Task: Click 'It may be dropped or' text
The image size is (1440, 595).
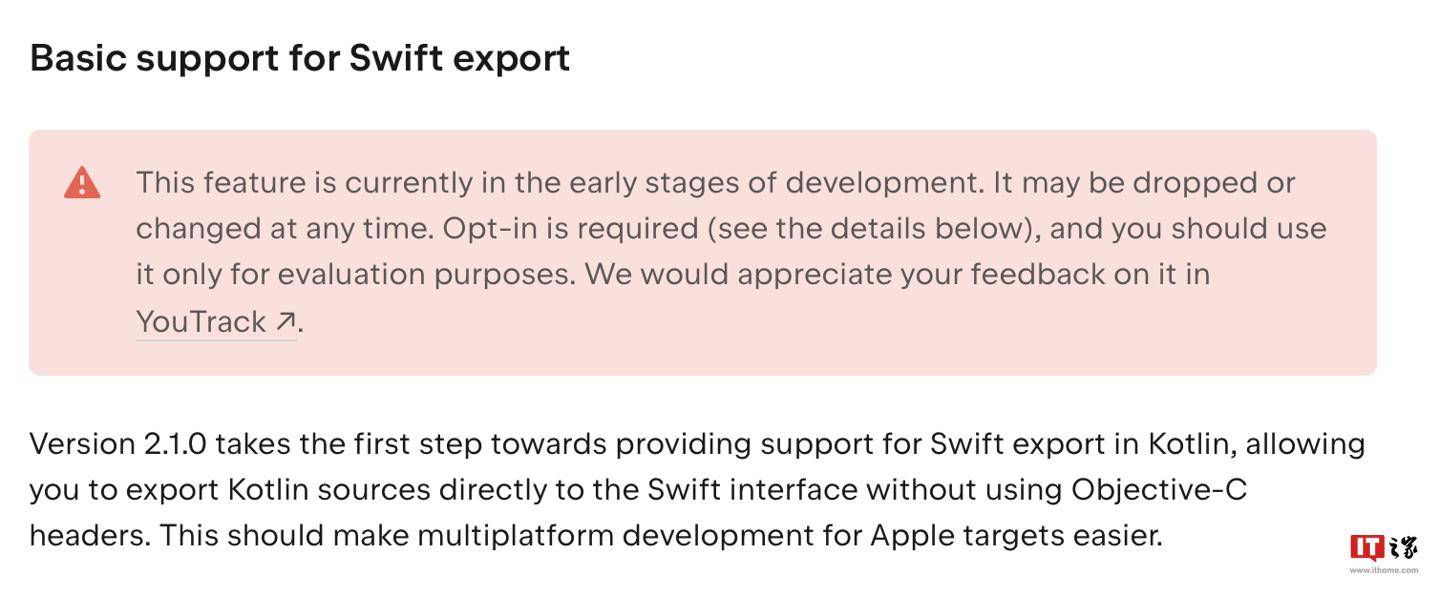Action: 1143,183
